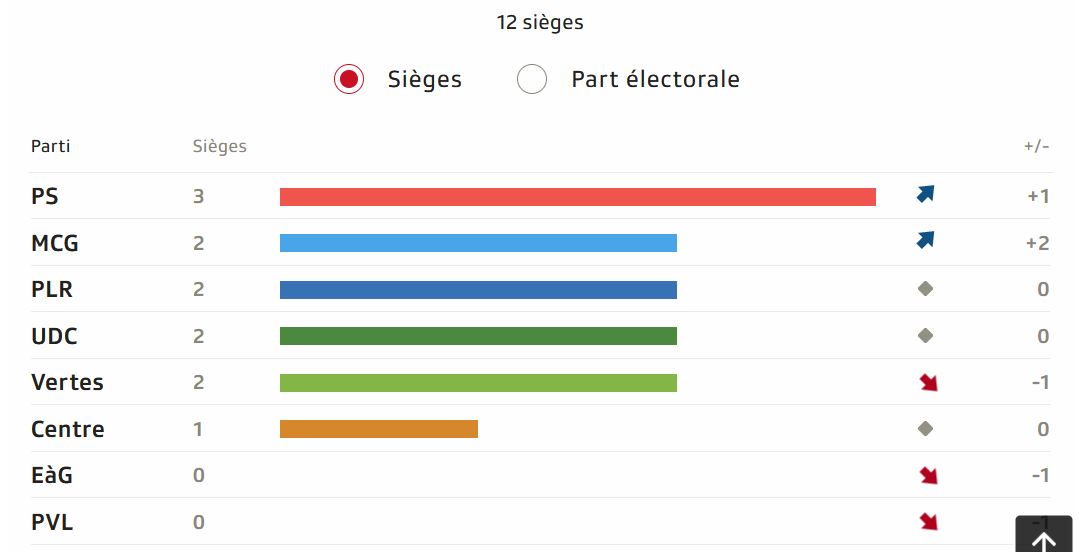This screenshot has height=552, width=1087.
Task: Click the Vertes party name
Action: tap(67, 382)
